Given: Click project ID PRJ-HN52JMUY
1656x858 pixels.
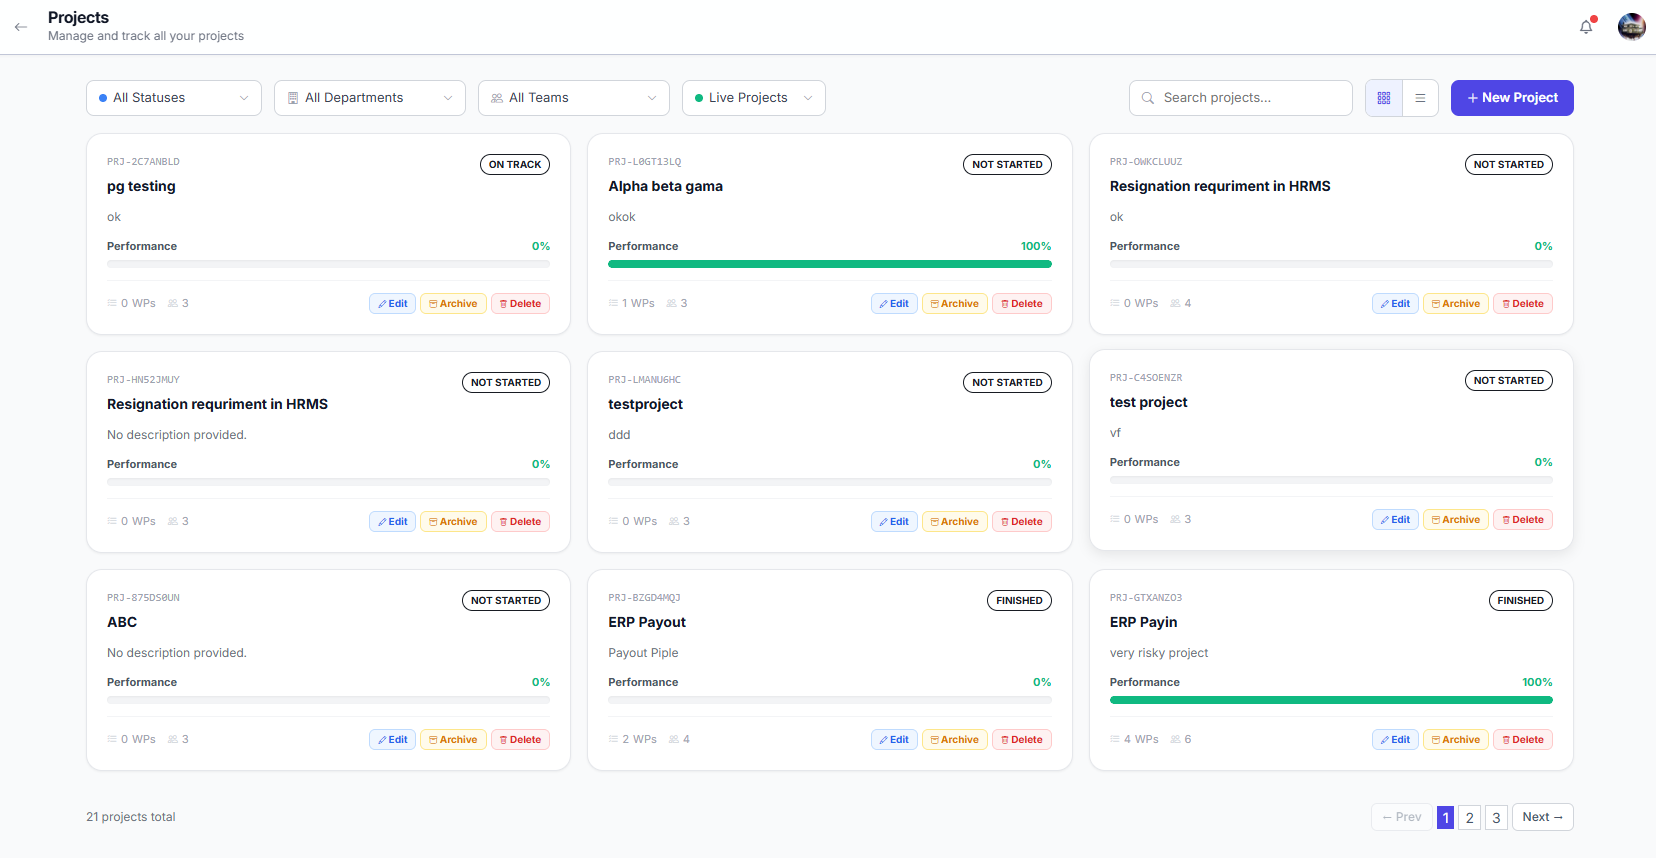Looking at the screenshot, I should tap(143, 380).
